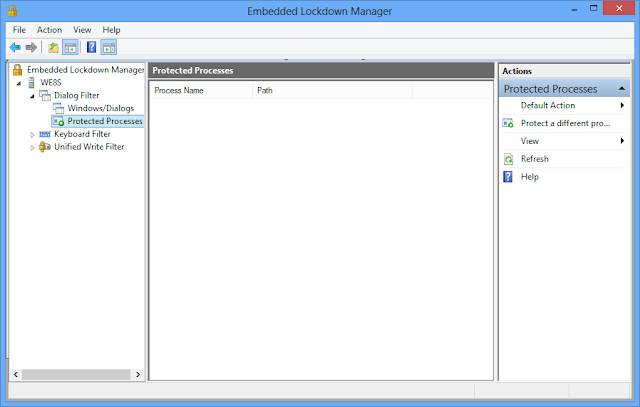Click the Back arrow toolbar icon
The width and height of the screenshot is (640, 407).
[x=15, y=47]
